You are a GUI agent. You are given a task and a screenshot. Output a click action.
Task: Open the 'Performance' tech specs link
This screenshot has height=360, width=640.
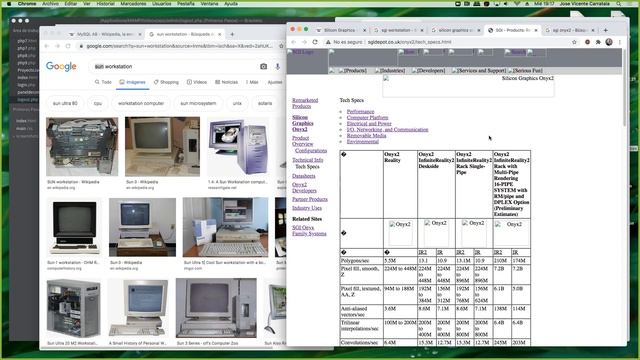[x=360, y=111]
